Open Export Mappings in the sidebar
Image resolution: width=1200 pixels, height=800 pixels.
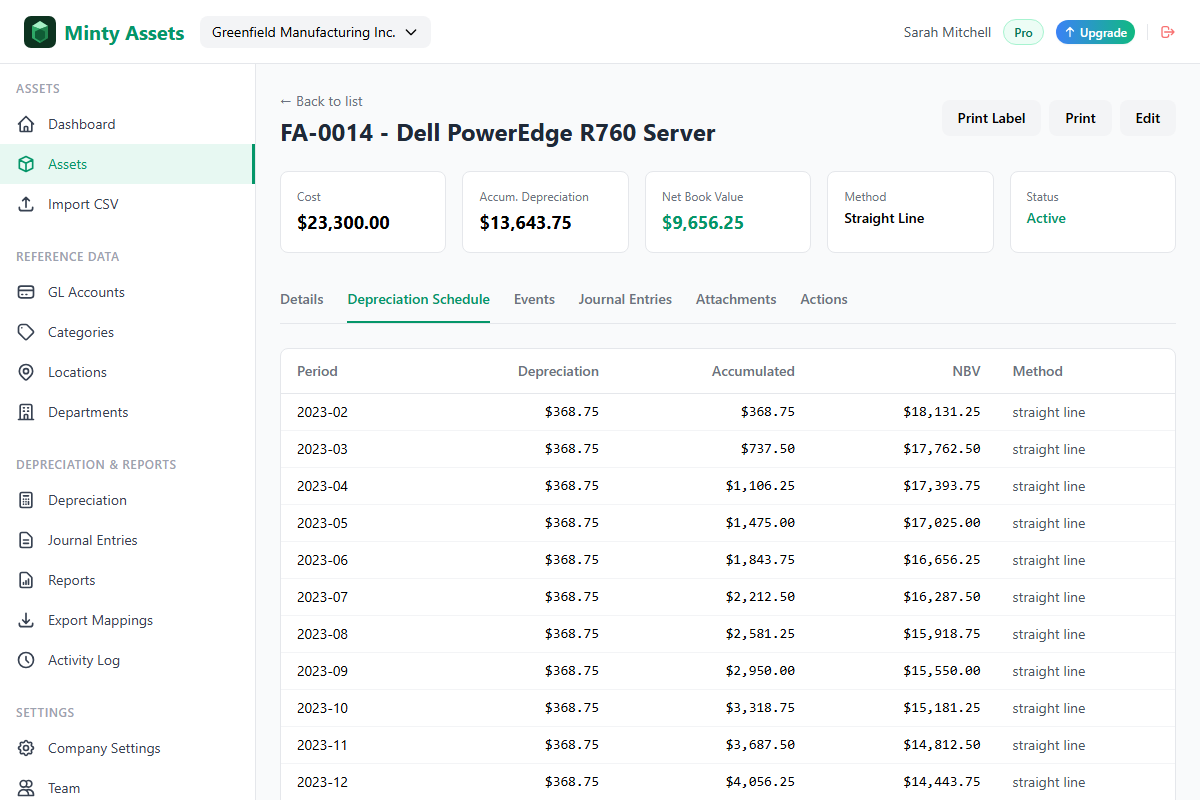point(127,620)
